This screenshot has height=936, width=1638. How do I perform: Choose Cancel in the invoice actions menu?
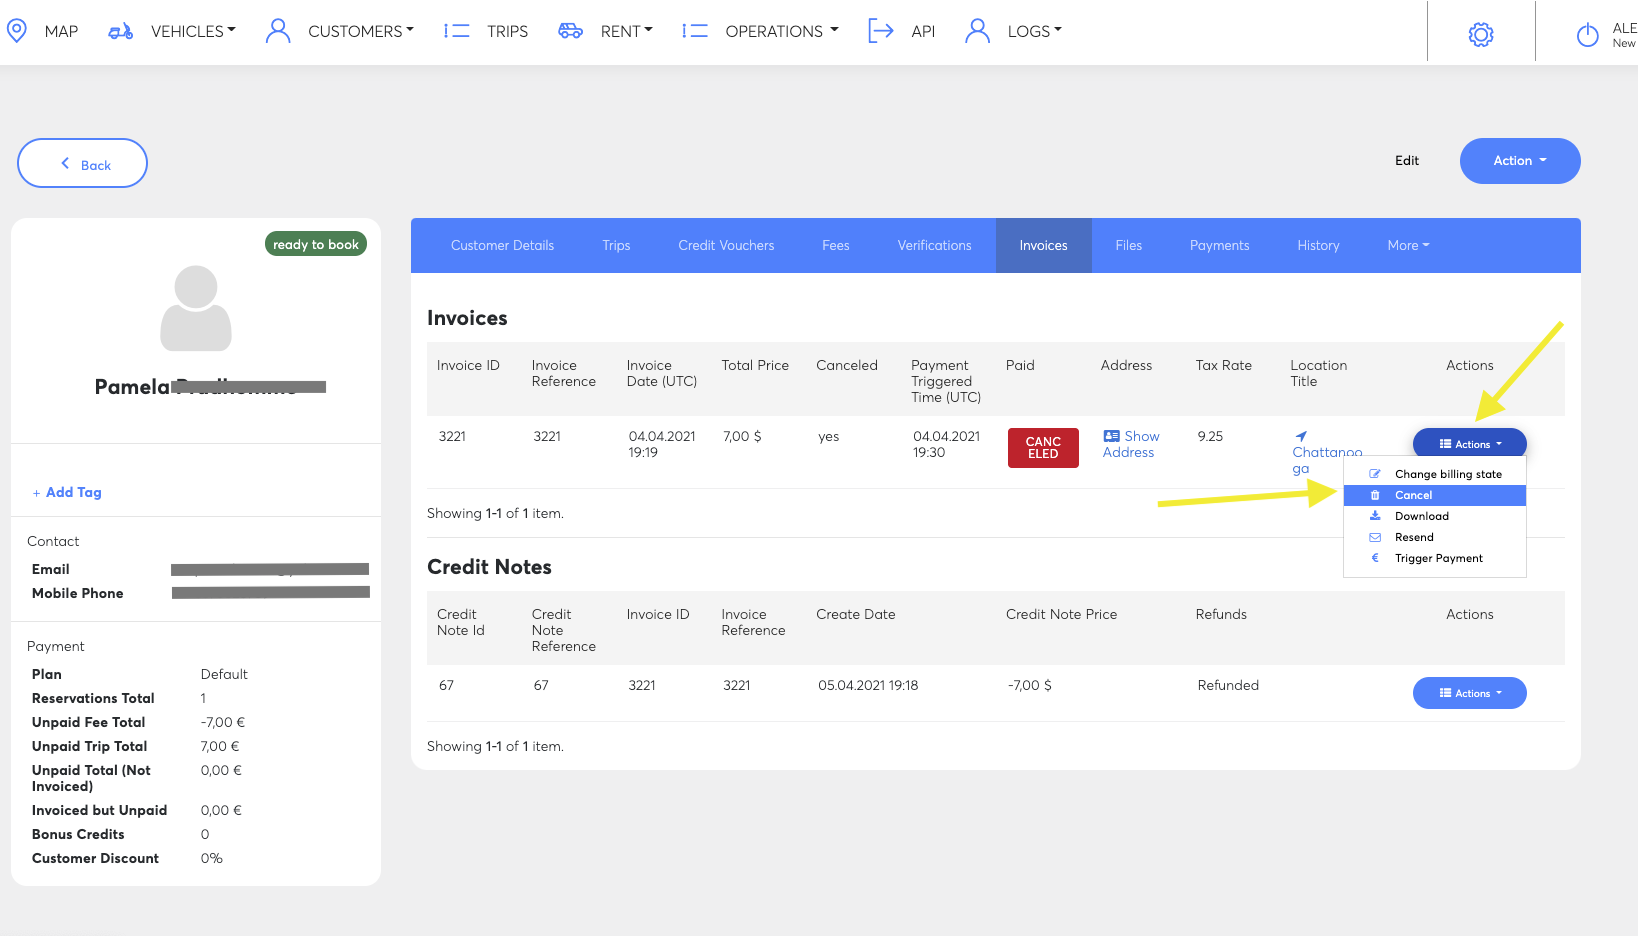tap(1413, 495)
